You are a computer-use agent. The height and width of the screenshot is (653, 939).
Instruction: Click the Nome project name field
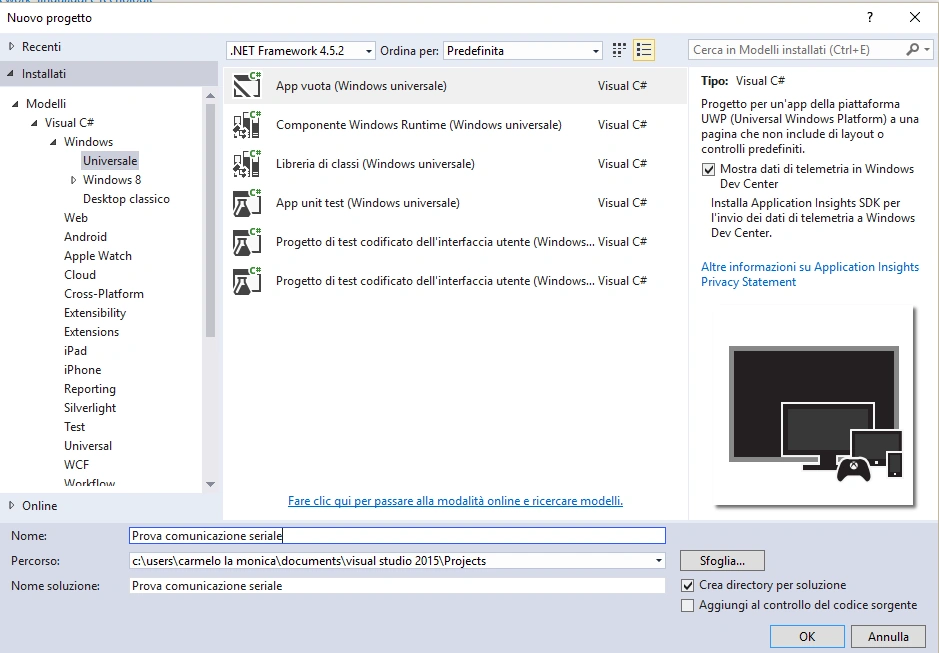(x=397, y=536)
